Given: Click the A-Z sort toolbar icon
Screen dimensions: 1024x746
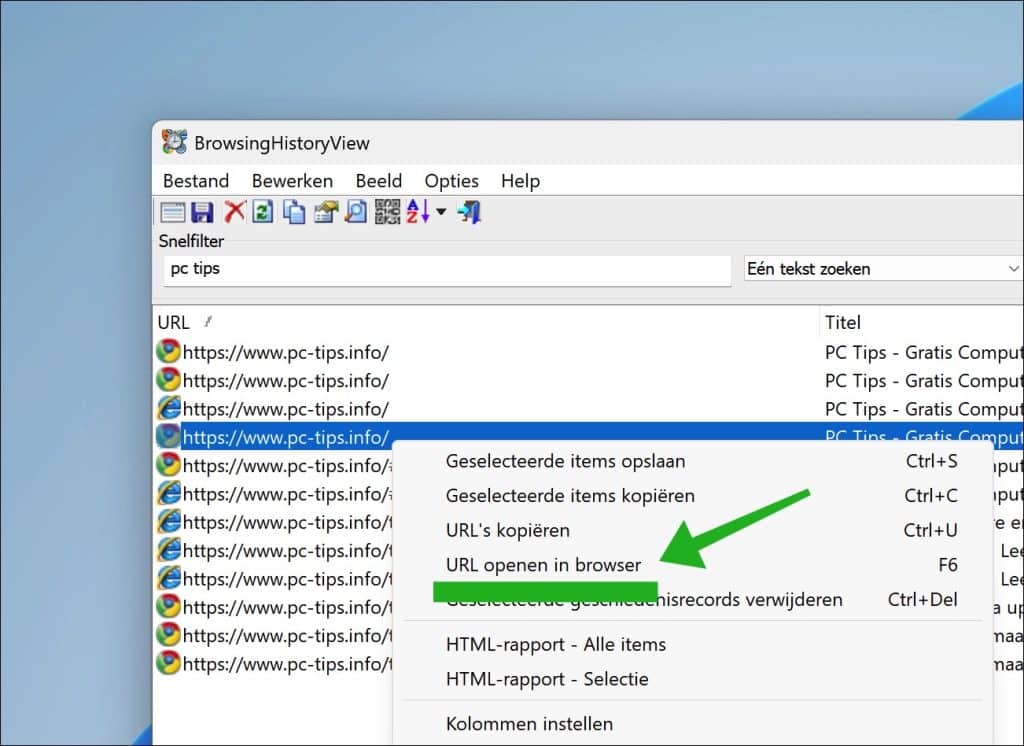Looking at the screenshot, I should pyautogui.click(x=418, y=212).
